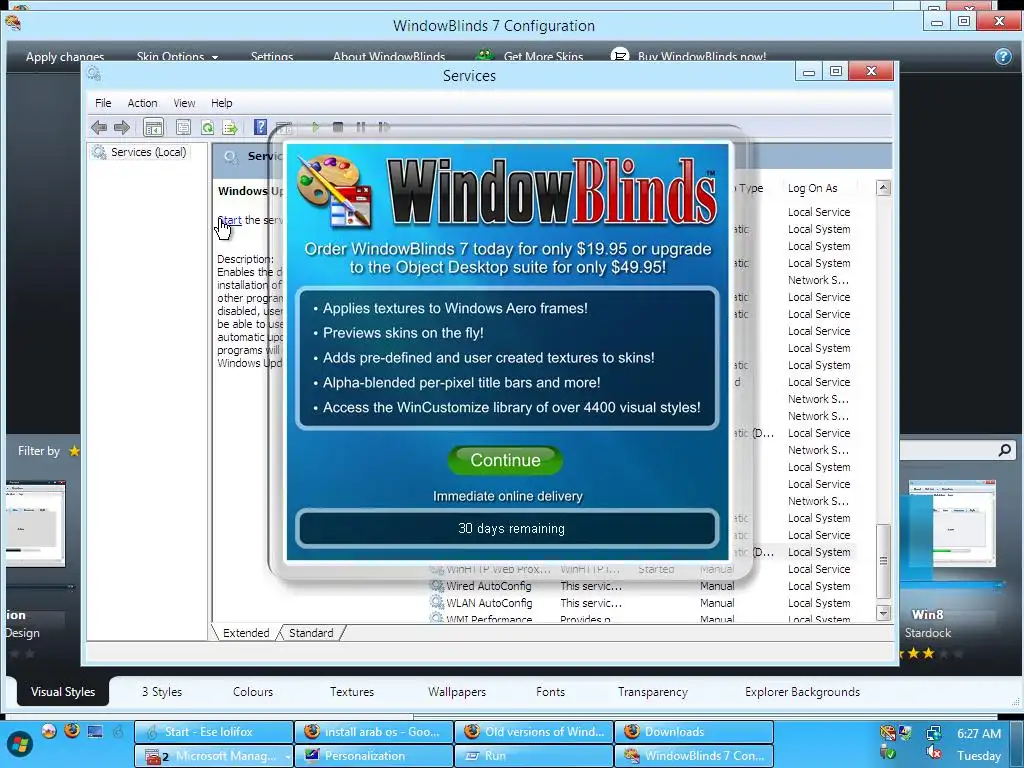
Task: Switch to Colours tab
Action: 253,692
